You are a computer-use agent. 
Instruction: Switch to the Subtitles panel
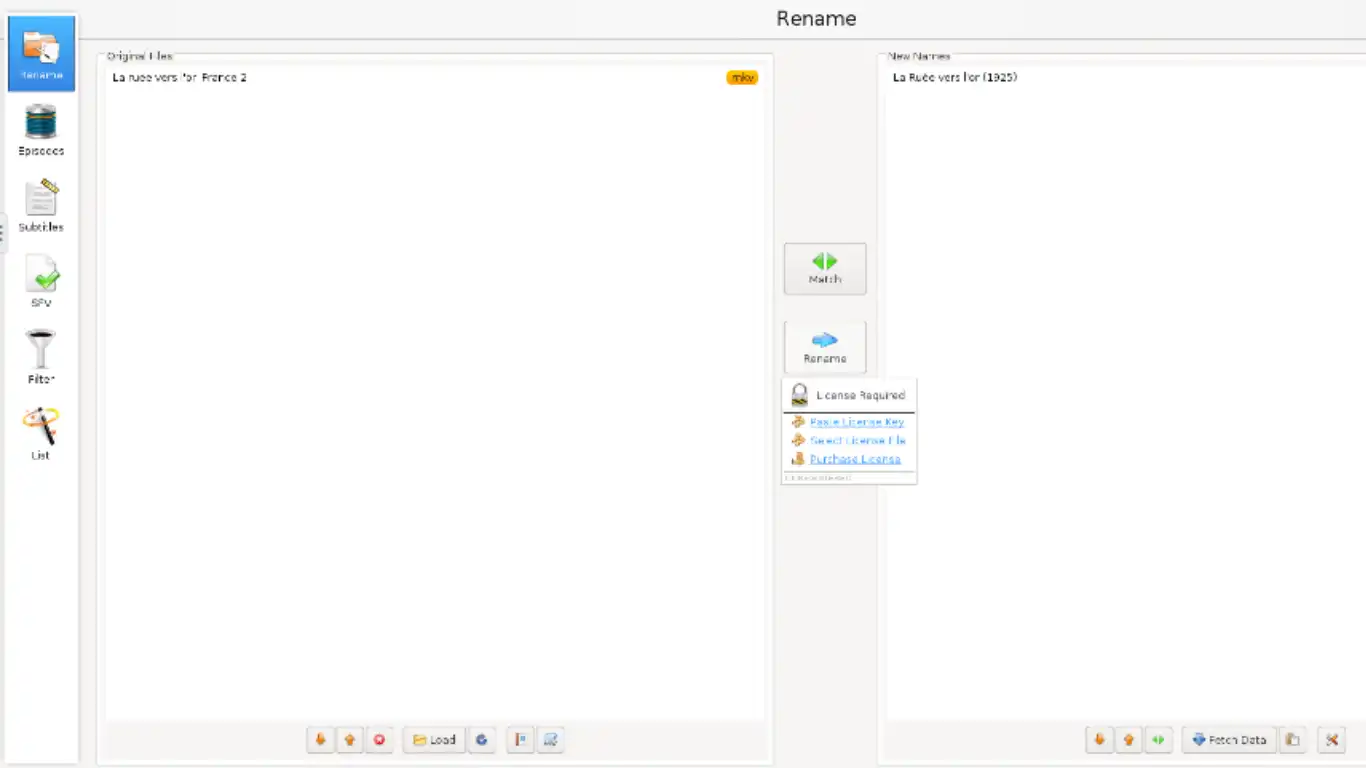41,207
